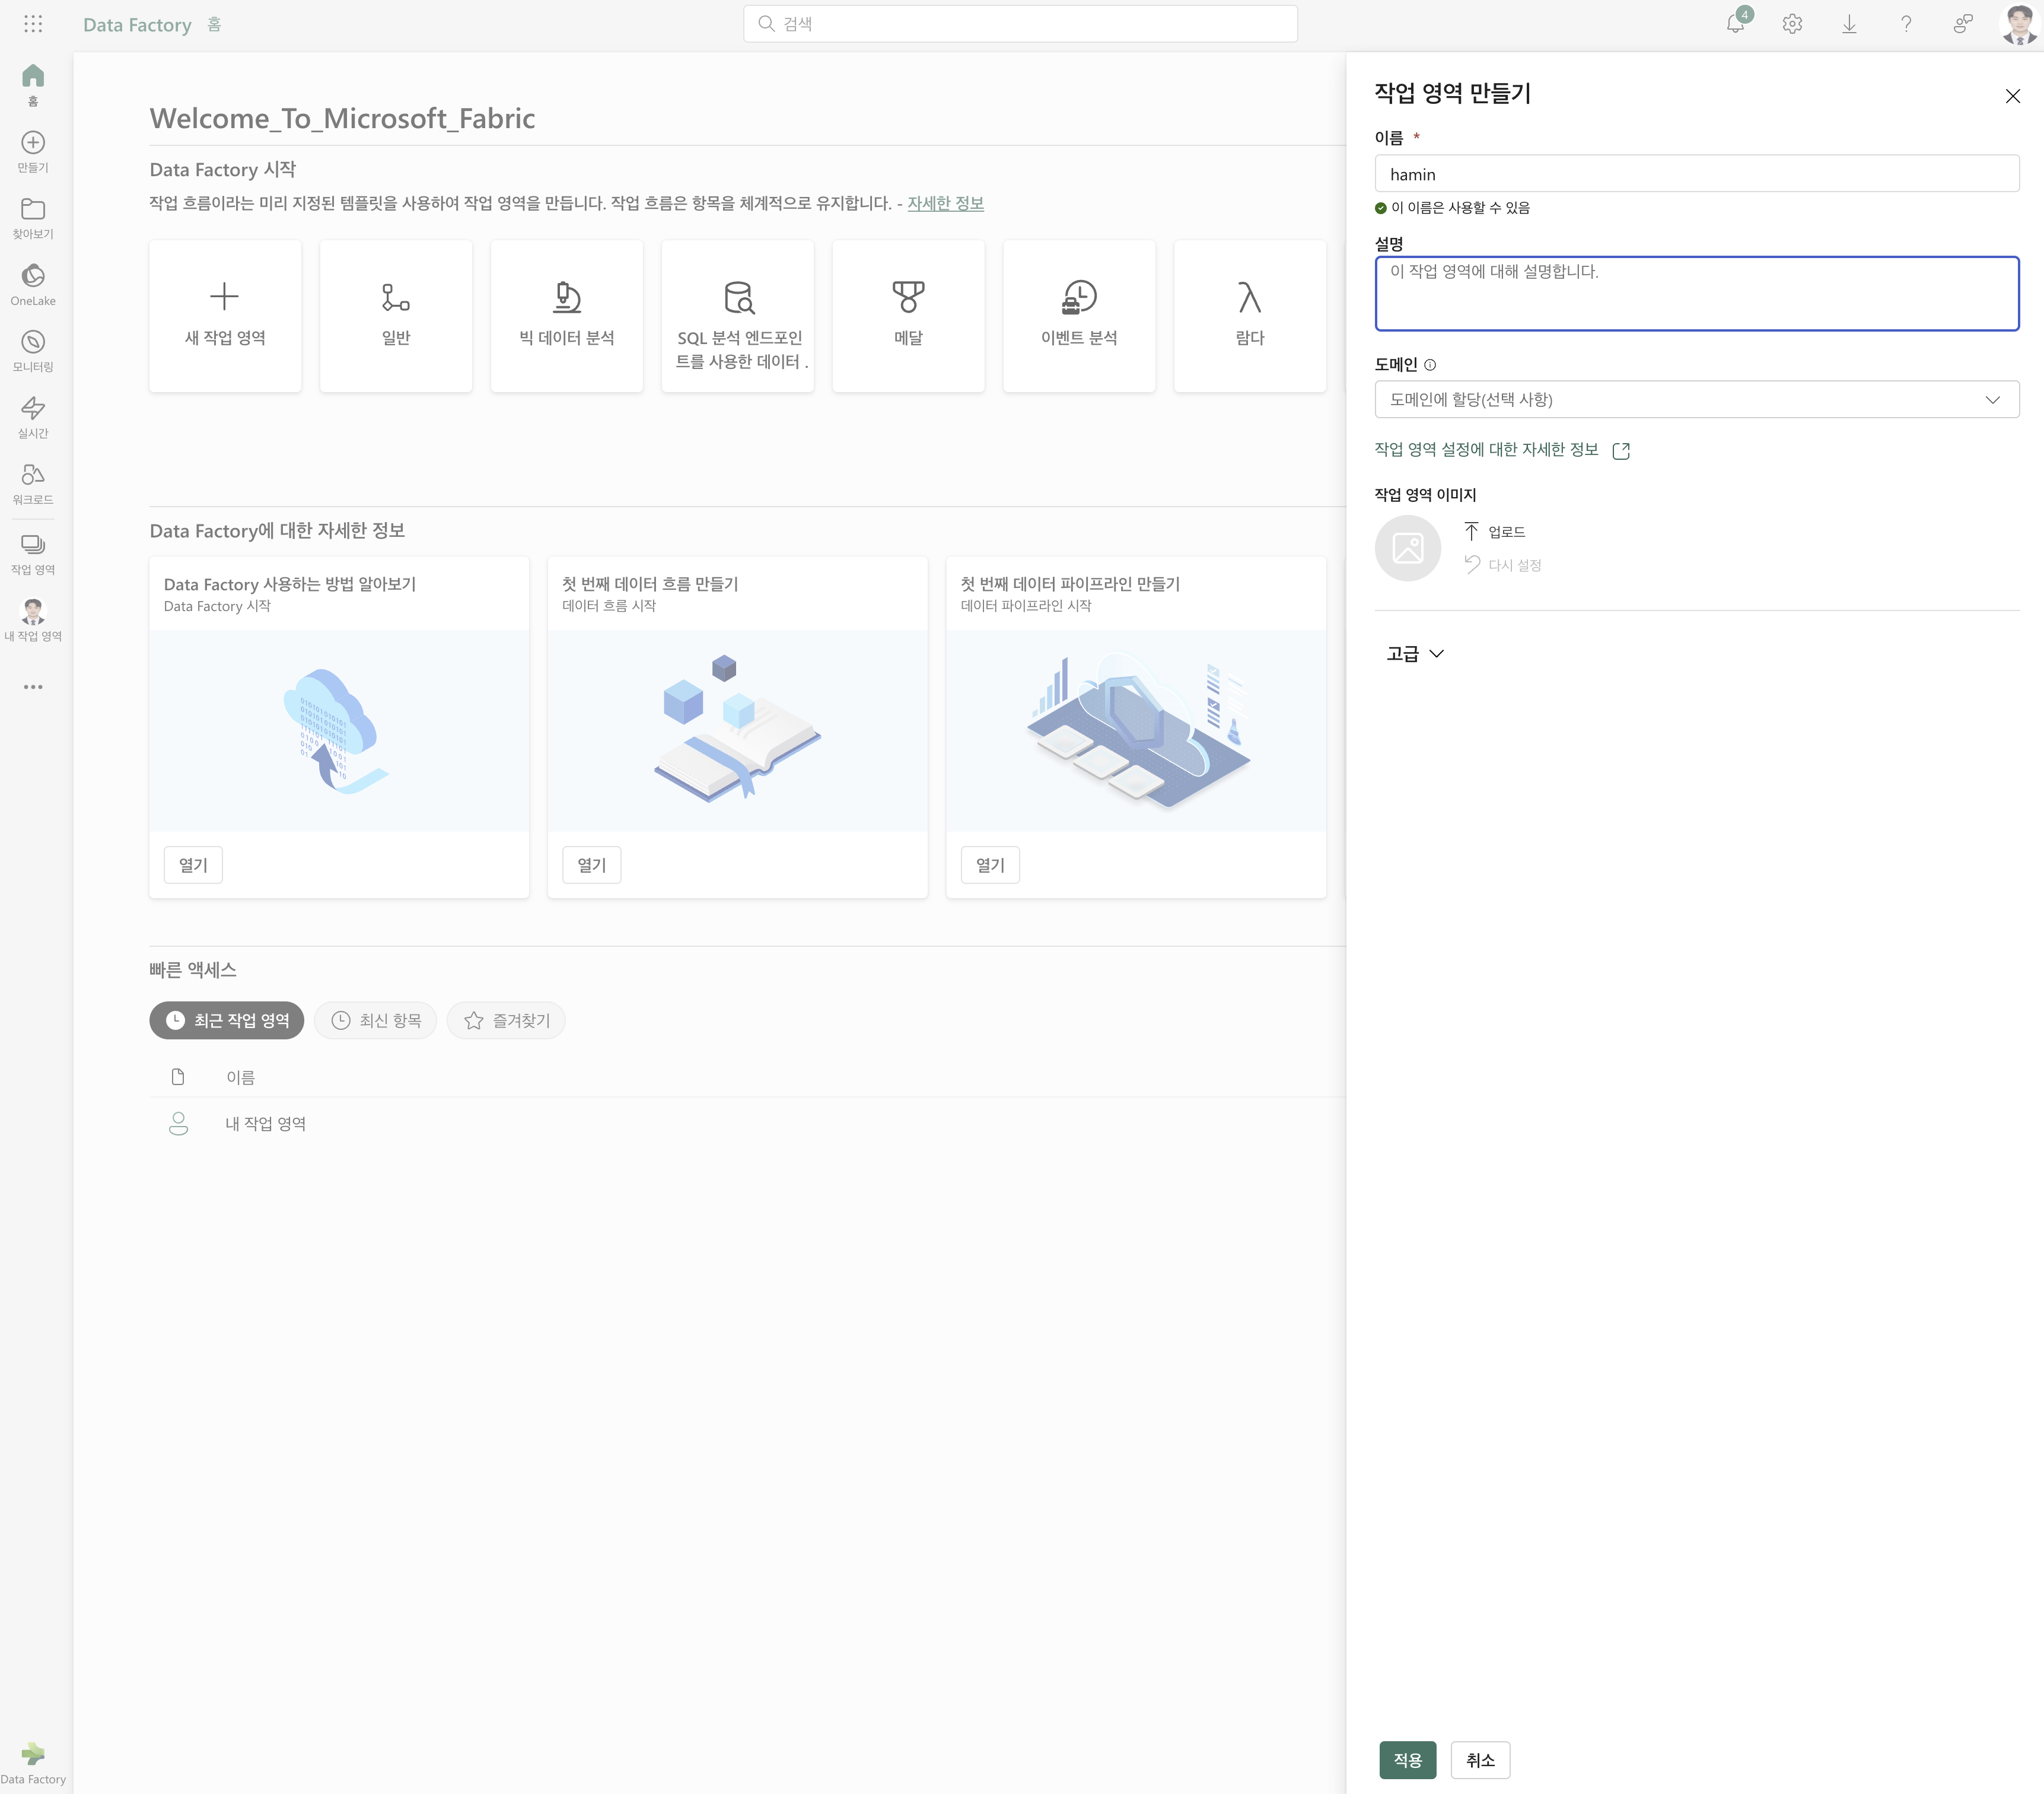The height and width of the screenshot is (1794, 2044).
Task: Select the 즐겨찾기 (Favorites) tab
Action: [x=506, y=1020]
